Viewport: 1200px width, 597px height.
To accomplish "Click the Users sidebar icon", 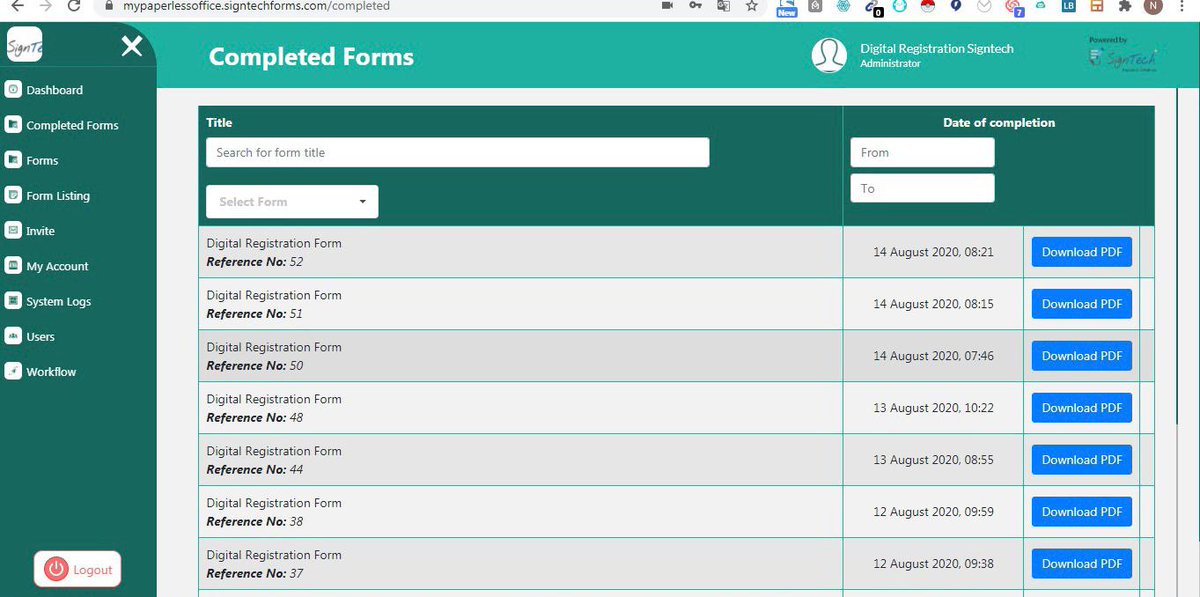I will coord(13,336).
